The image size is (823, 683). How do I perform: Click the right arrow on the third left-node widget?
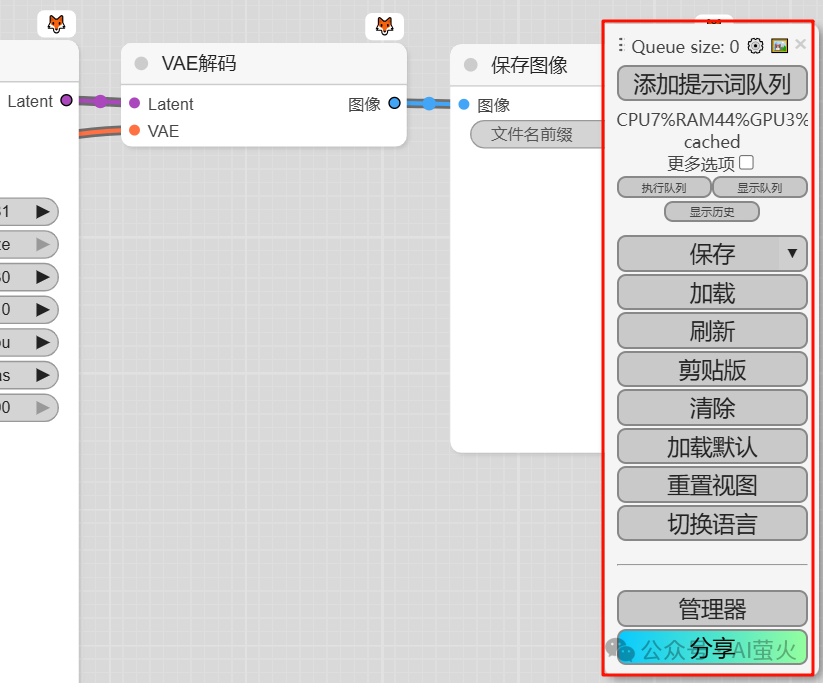43,277
